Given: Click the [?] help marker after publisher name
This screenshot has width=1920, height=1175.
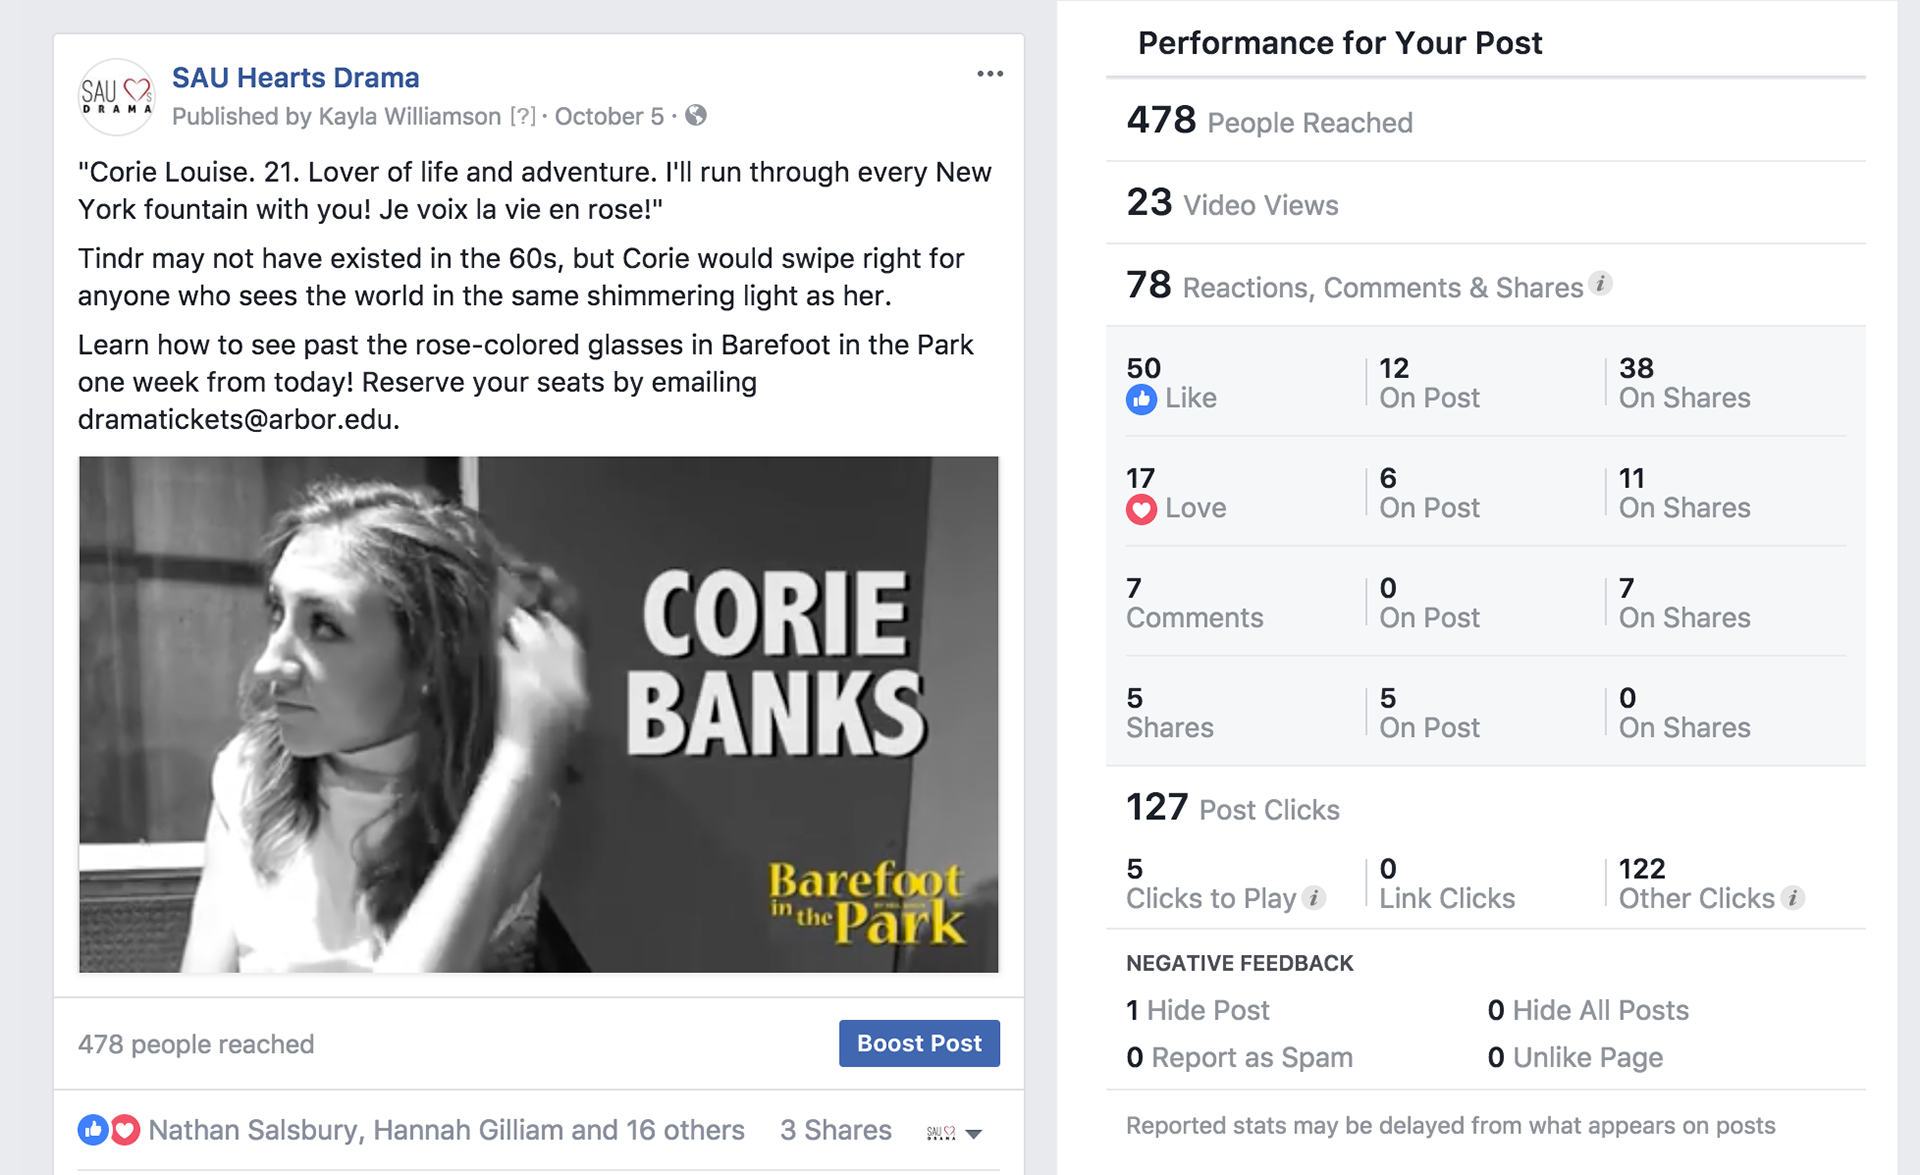Looking at the screenshot, I should point(523,116).
